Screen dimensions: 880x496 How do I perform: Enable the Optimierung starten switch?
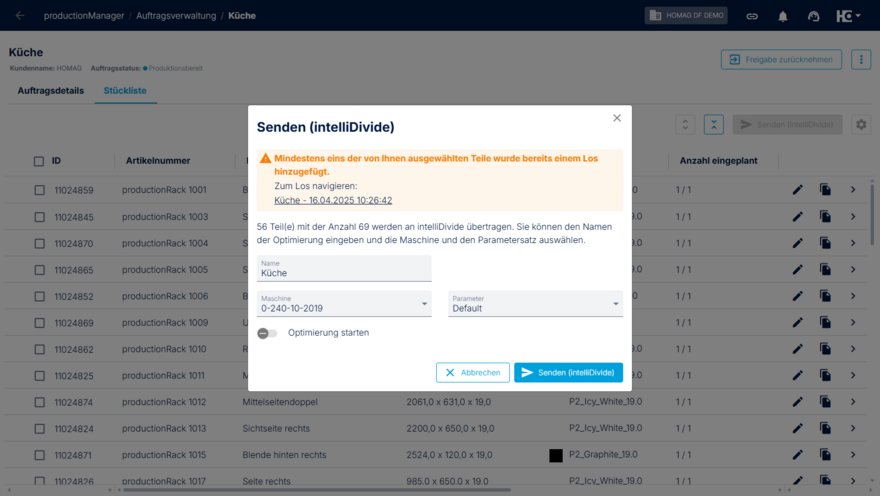[267, 333]
